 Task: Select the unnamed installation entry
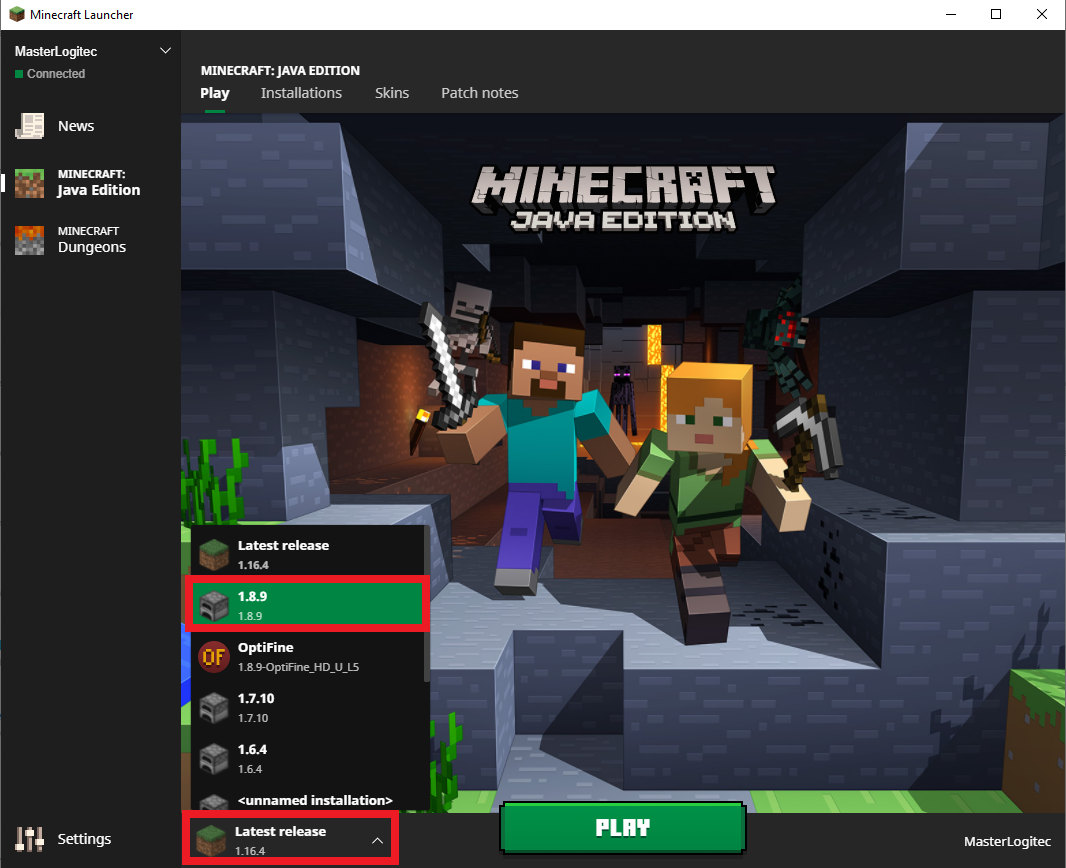[x=309, y=798]
